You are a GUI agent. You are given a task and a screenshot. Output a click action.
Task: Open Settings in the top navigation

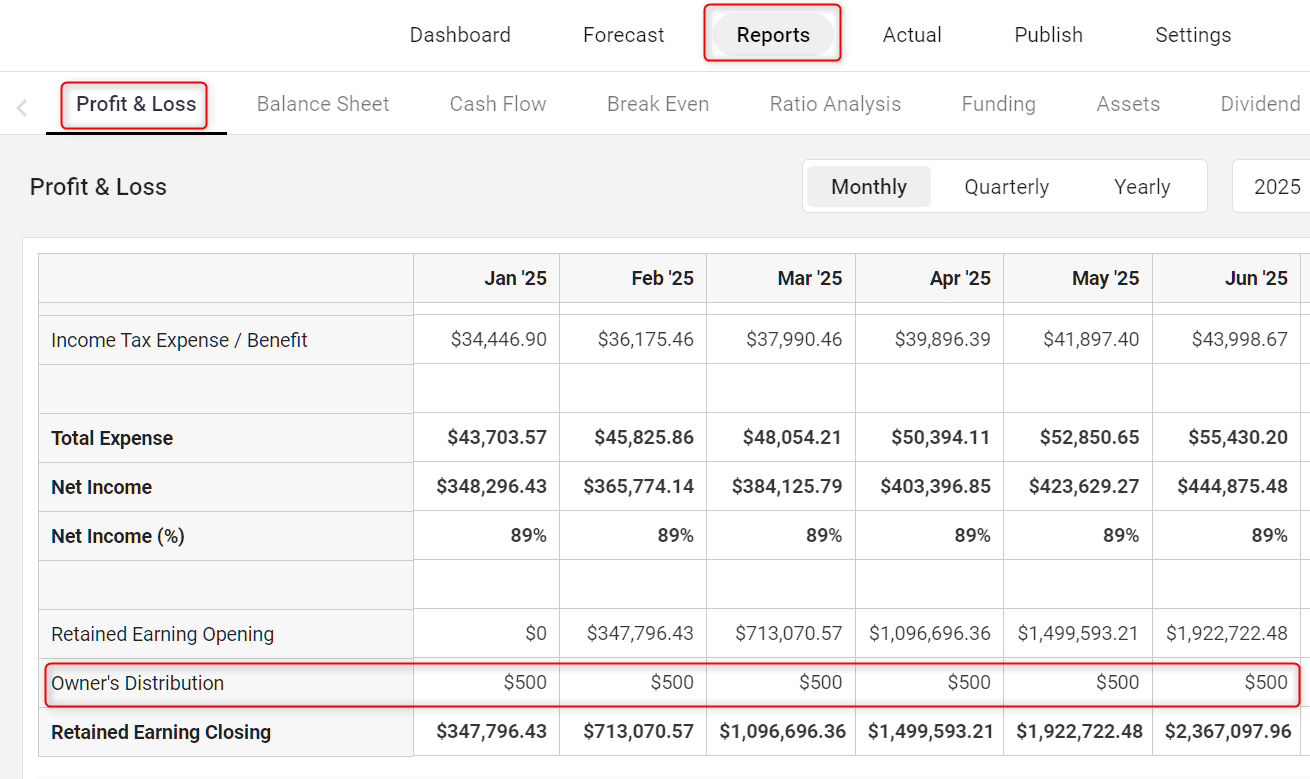pyautogui.click(x=1192, y=35)
